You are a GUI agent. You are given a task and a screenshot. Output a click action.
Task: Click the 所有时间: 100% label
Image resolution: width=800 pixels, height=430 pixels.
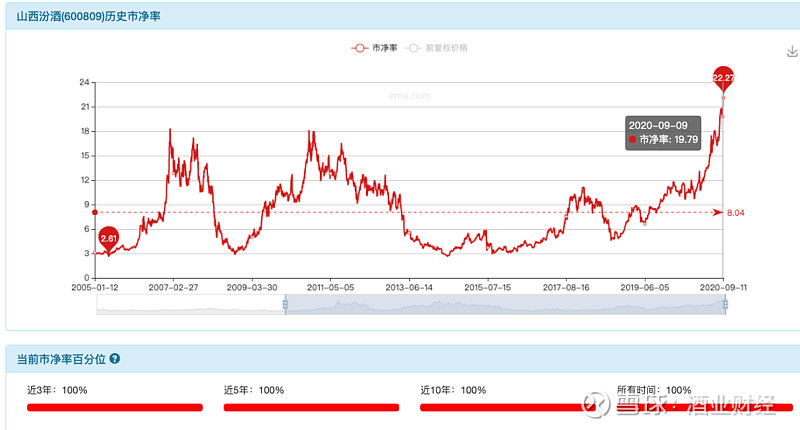coord(654,390)
